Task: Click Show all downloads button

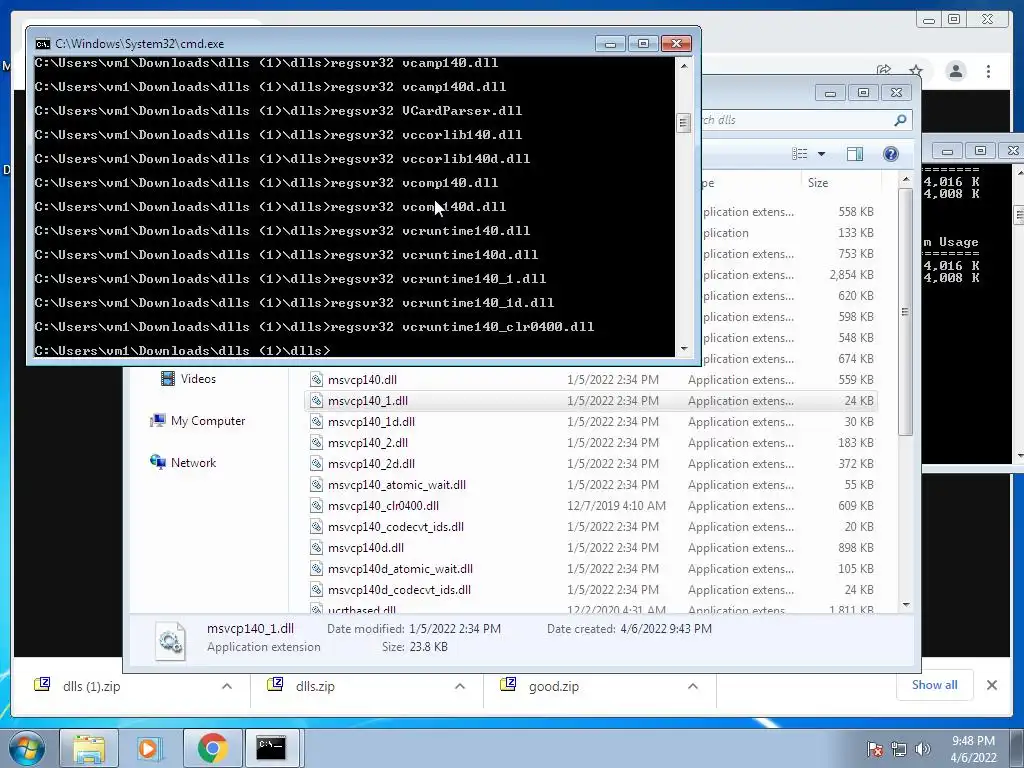Action: point(935,685)
